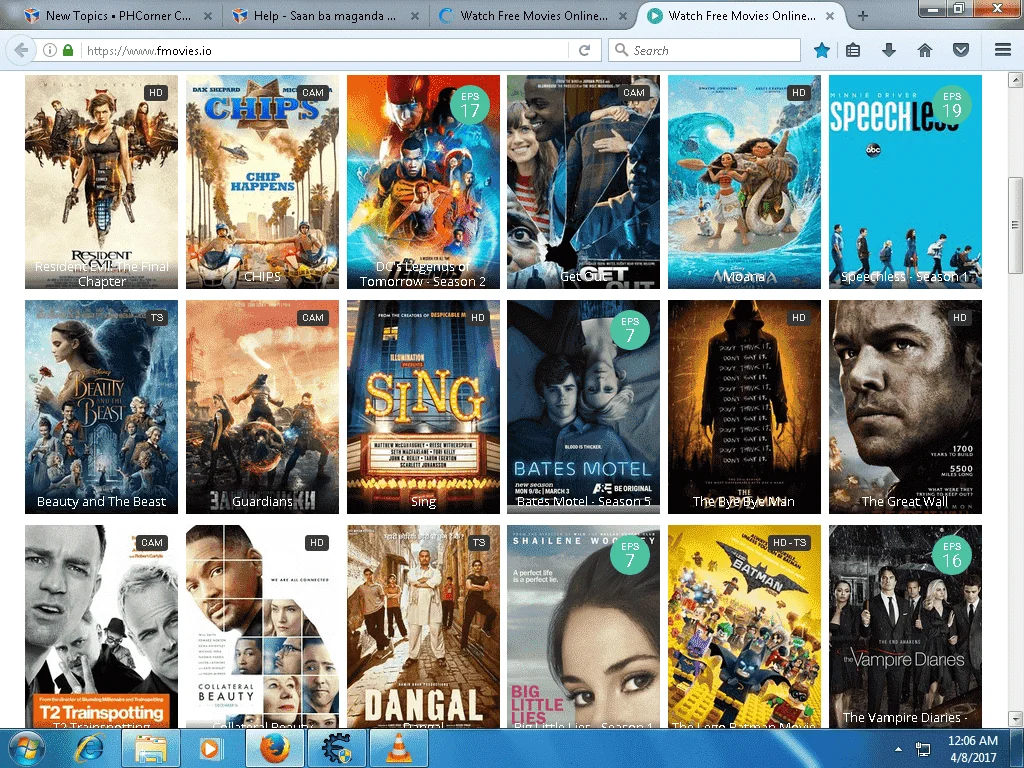Open the Sing movie poster
Viewport: 1024px width, 768px height.
click(423, 407)
